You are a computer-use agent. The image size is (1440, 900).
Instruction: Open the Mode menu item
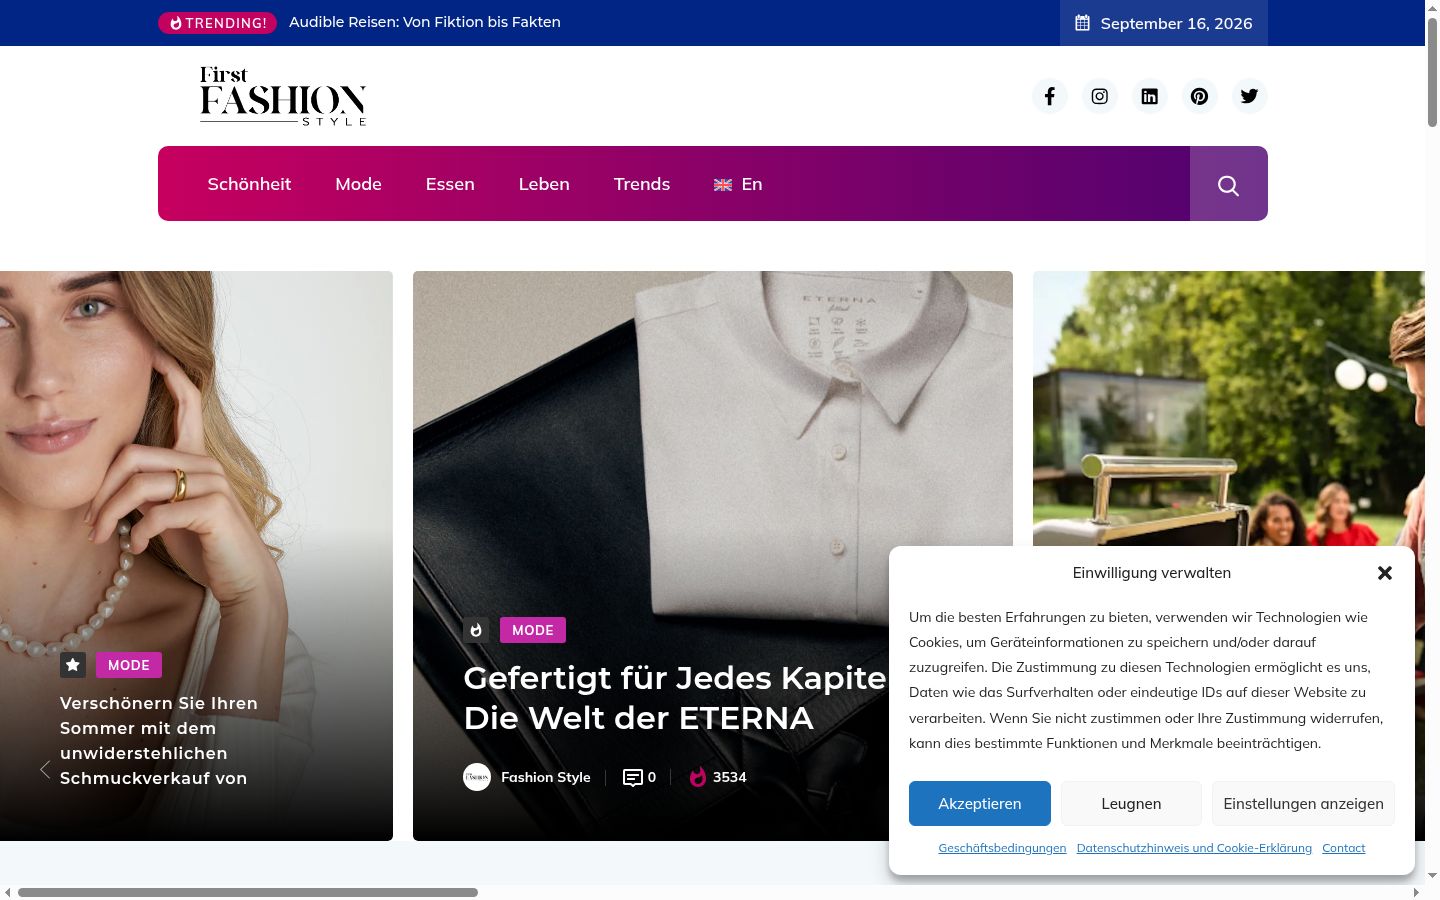click(x=359, y=184)
